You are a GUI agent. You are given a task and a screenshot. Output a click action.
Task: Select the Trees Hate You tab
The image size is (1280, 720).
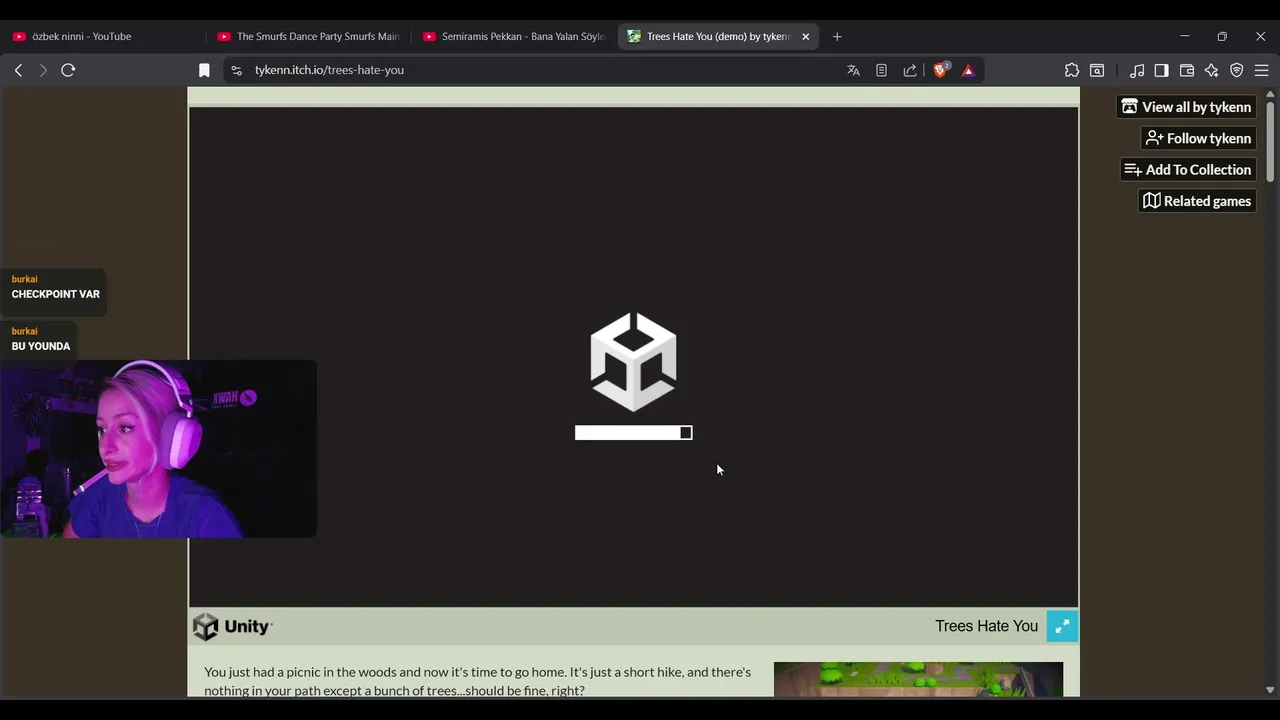708,36
